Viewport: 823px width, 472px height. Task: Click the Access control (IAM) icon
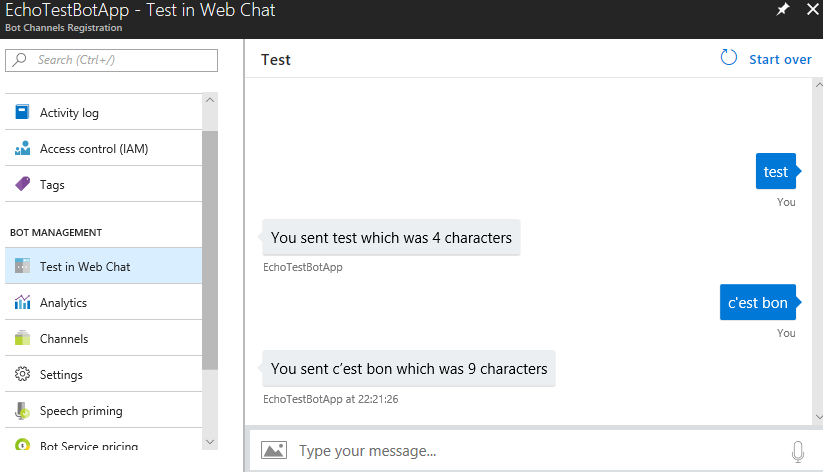(22, 148)
